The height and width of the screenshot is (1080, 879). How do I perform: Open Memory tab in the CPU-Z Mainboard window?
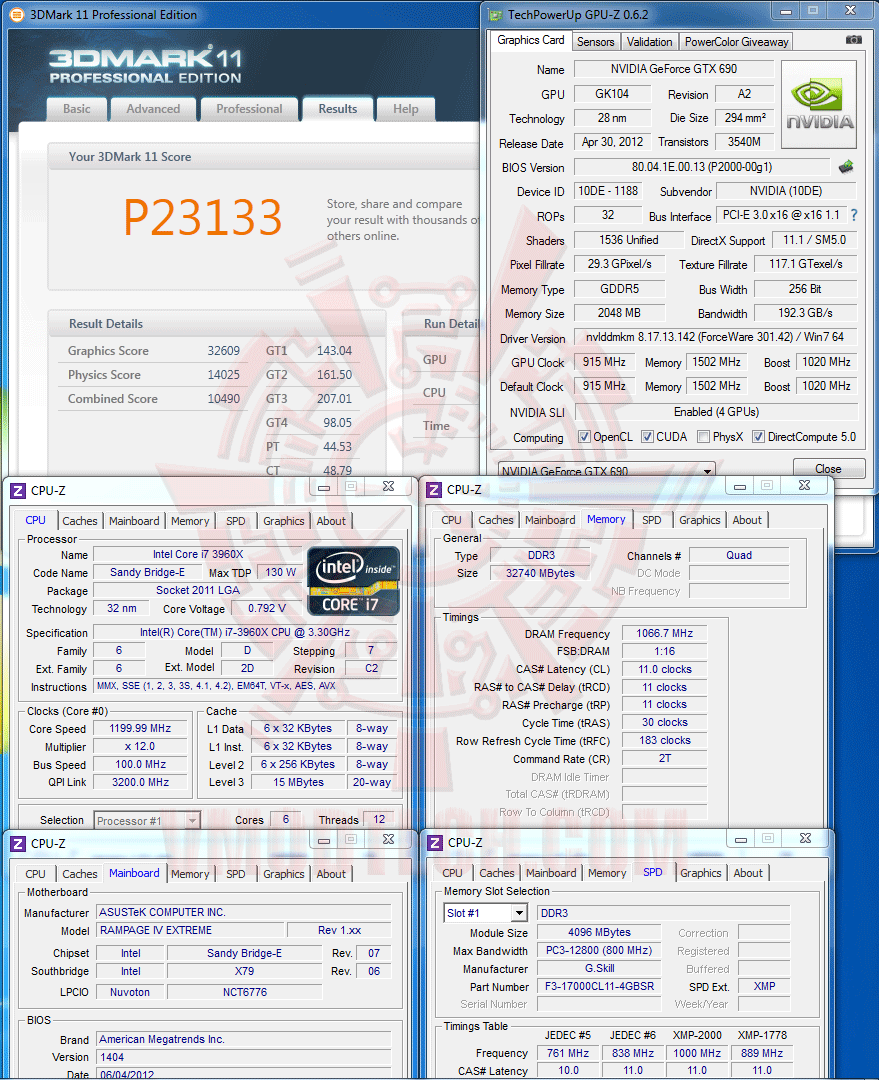(x=190, y=873)
